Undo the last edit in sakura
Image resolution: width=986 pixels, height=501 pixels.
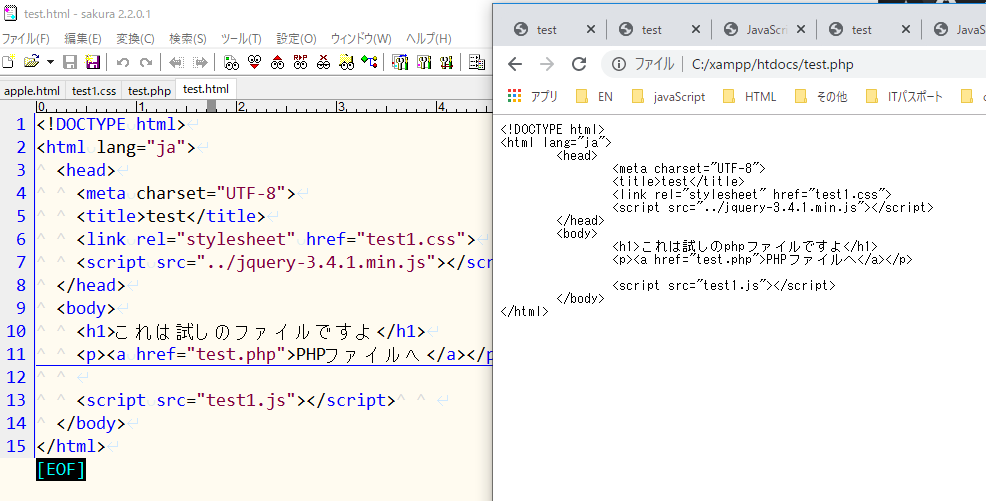coord(123,62)
